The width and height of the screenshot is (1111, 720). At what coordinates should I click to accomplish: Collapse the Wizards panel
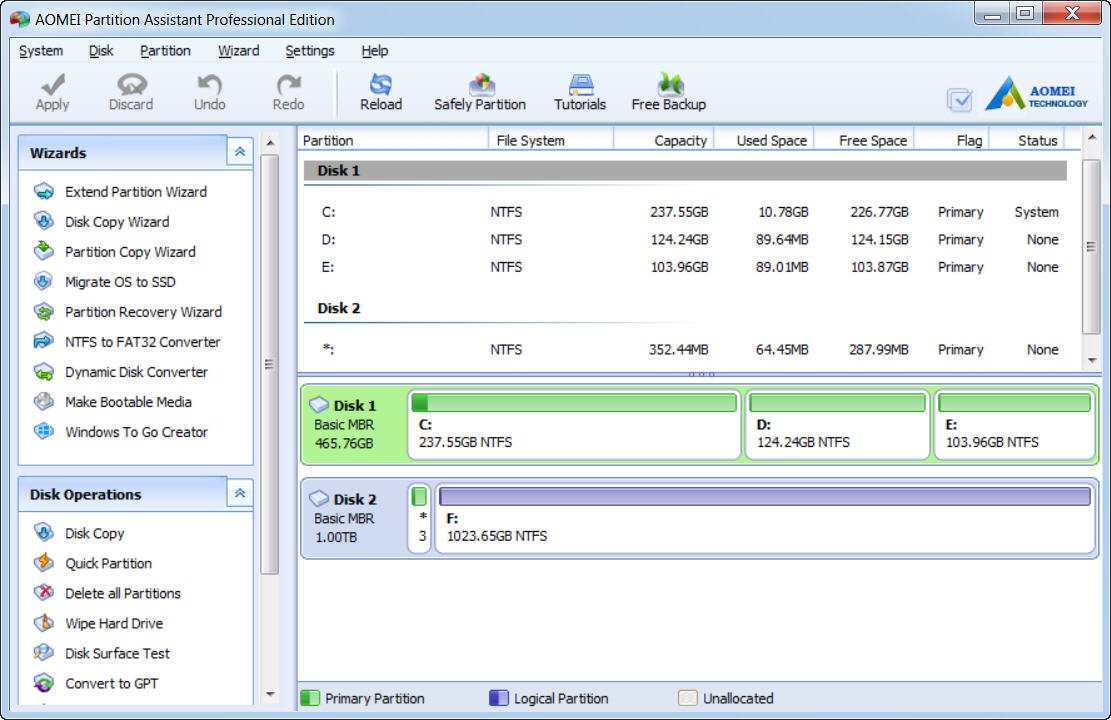[x=240, y=152]
